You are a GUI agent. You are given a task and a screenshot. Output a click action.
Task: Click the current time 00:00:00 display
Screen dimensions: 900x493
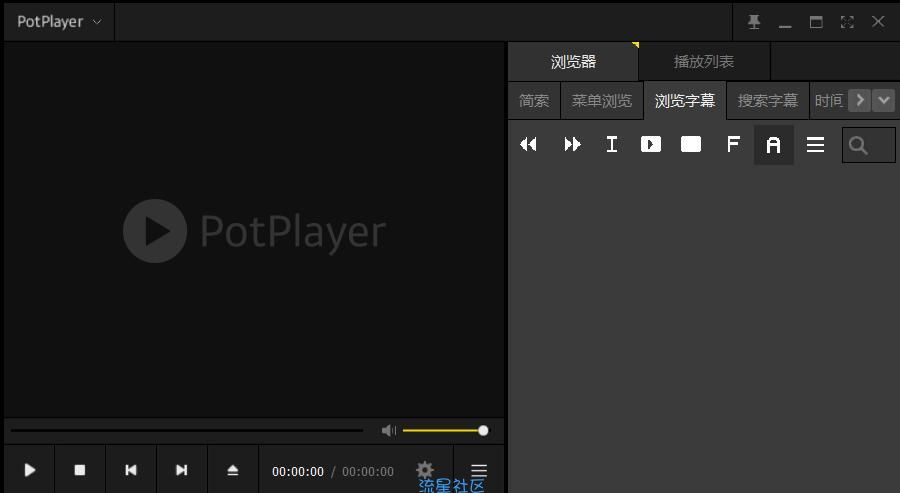(x=298, y=472)
